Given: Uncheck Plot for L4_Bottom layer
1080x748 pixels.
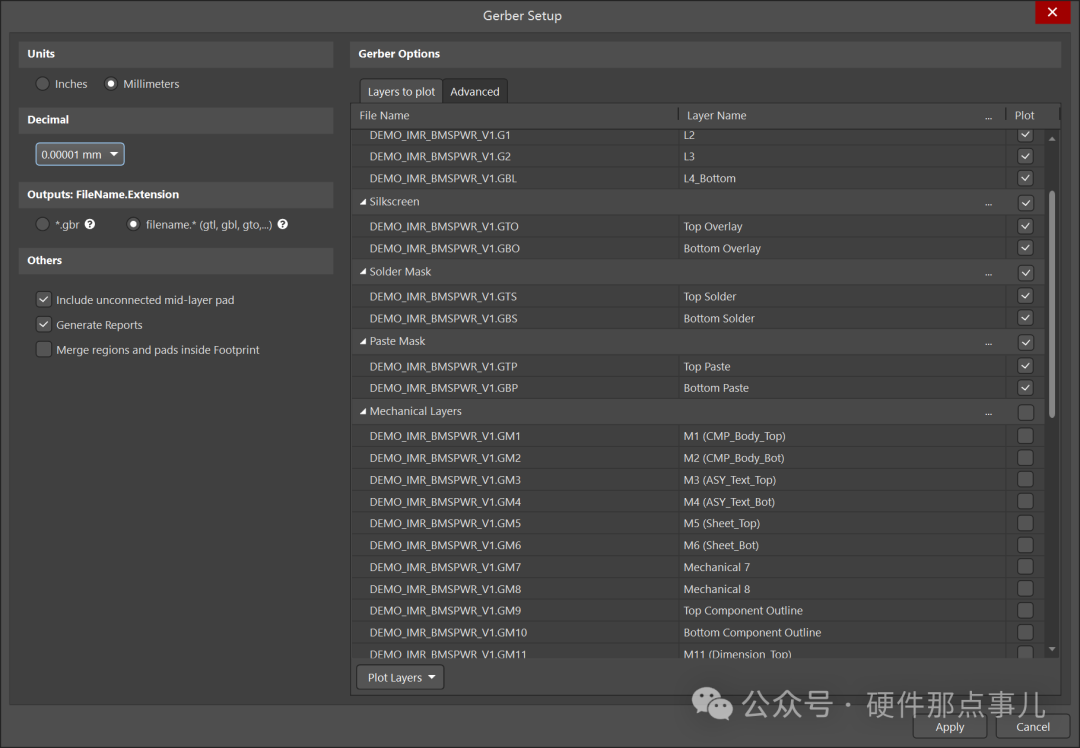Looking at the screenshot, I should (x=1025, y=178).
